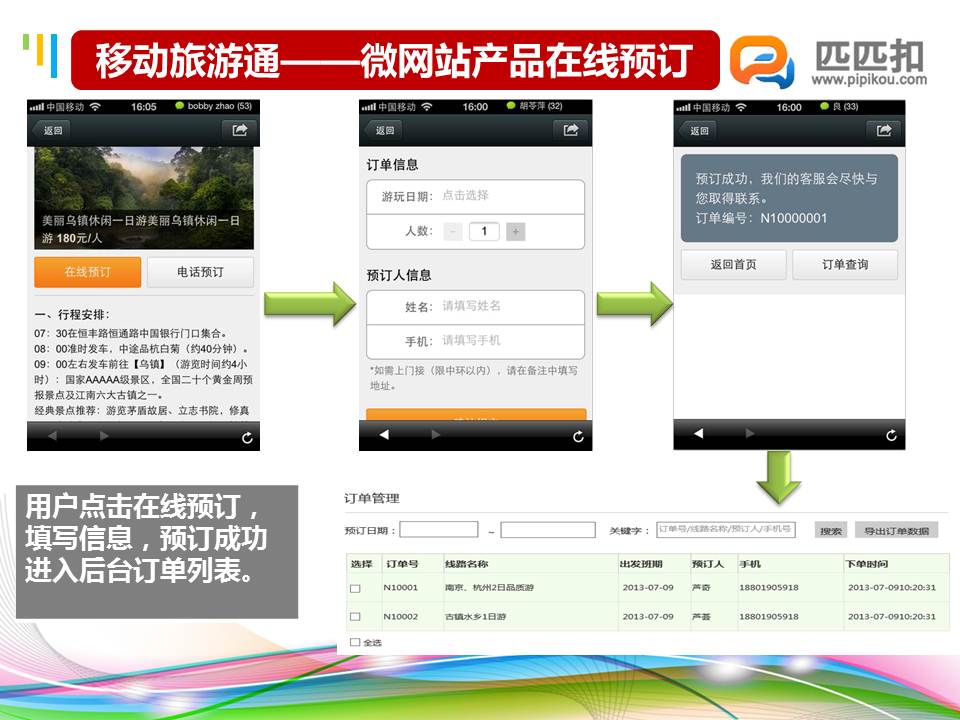Tap 订单查询 on the success screen
Screen dimensions: 960x720
(x=845, y=265)
